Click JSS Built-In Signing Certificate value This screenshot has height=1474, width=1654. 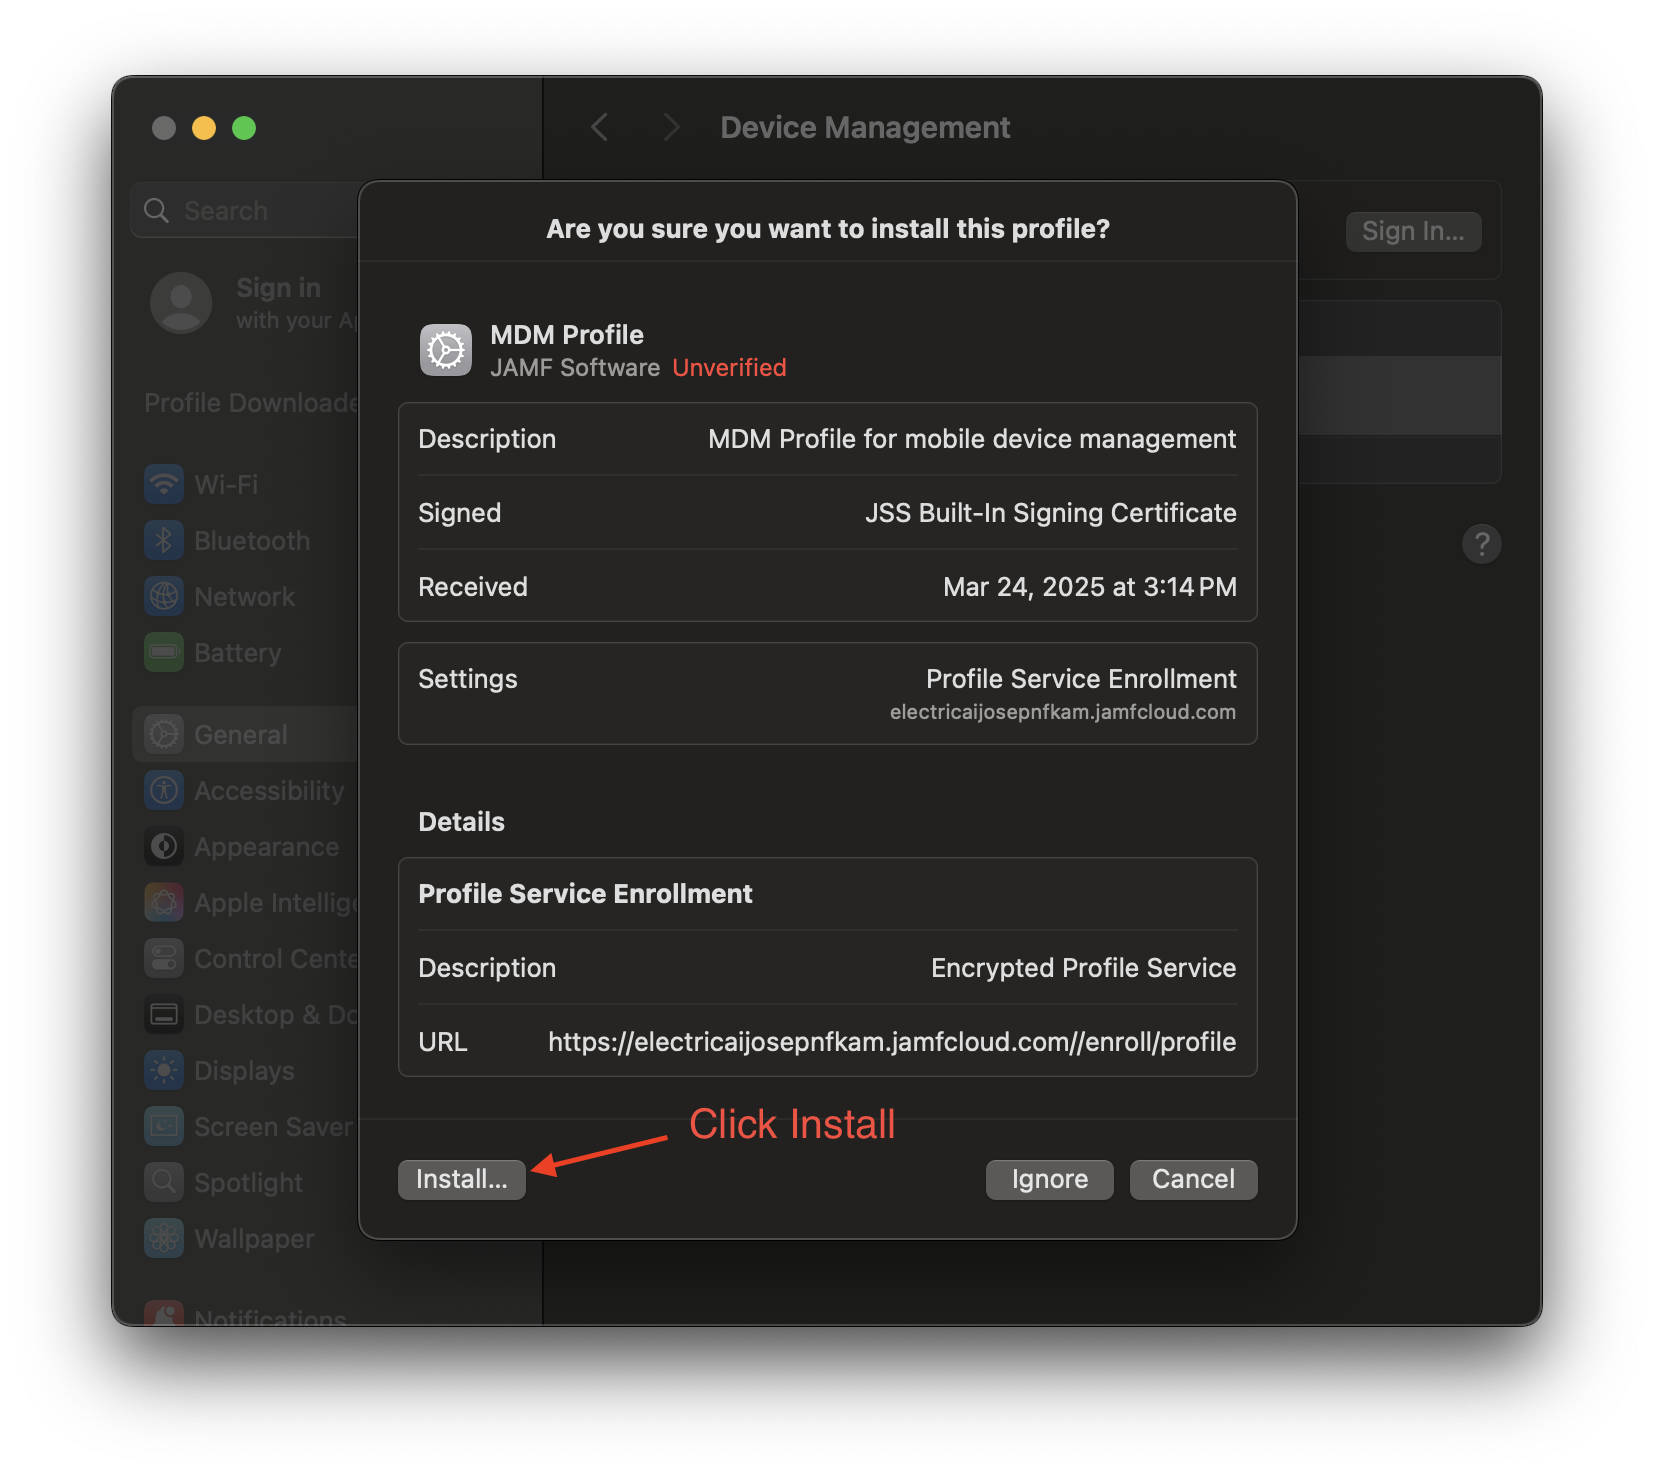[x=1051, y=513]
